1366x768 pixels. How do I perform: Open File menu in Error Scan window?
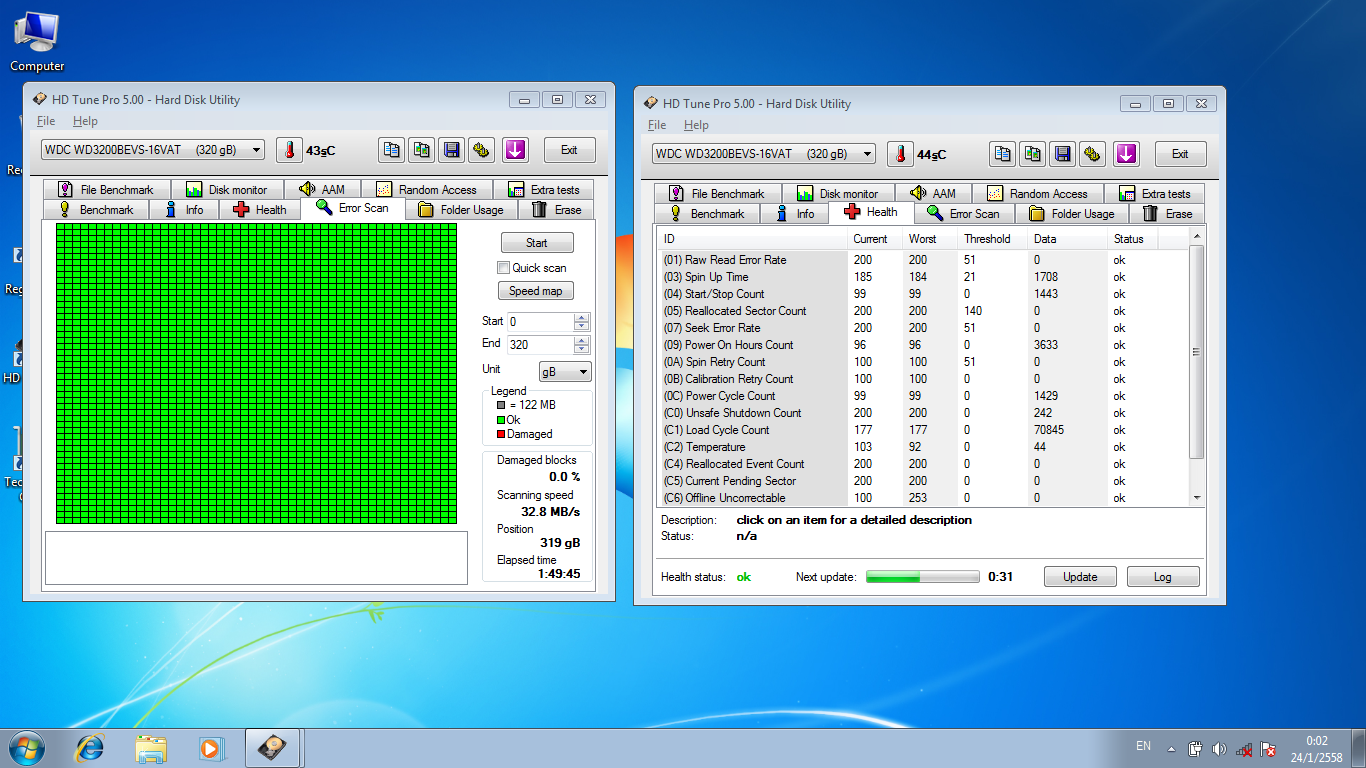coord(46,121)
